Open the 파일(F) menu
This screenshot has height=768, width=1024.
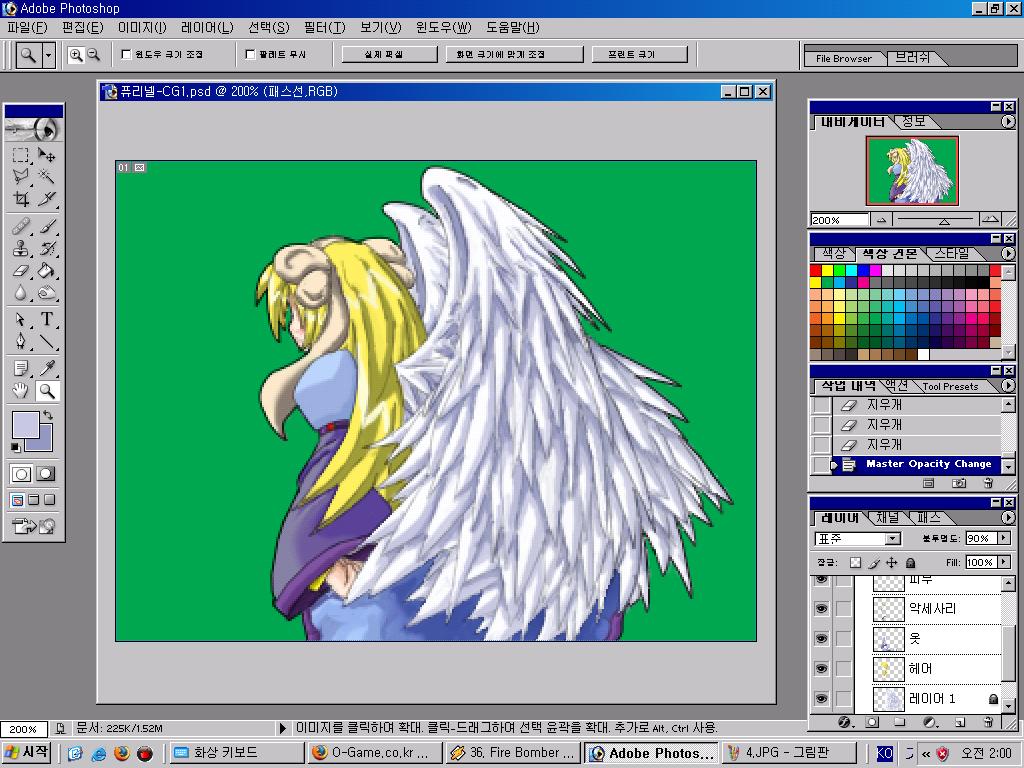[27, 27]
